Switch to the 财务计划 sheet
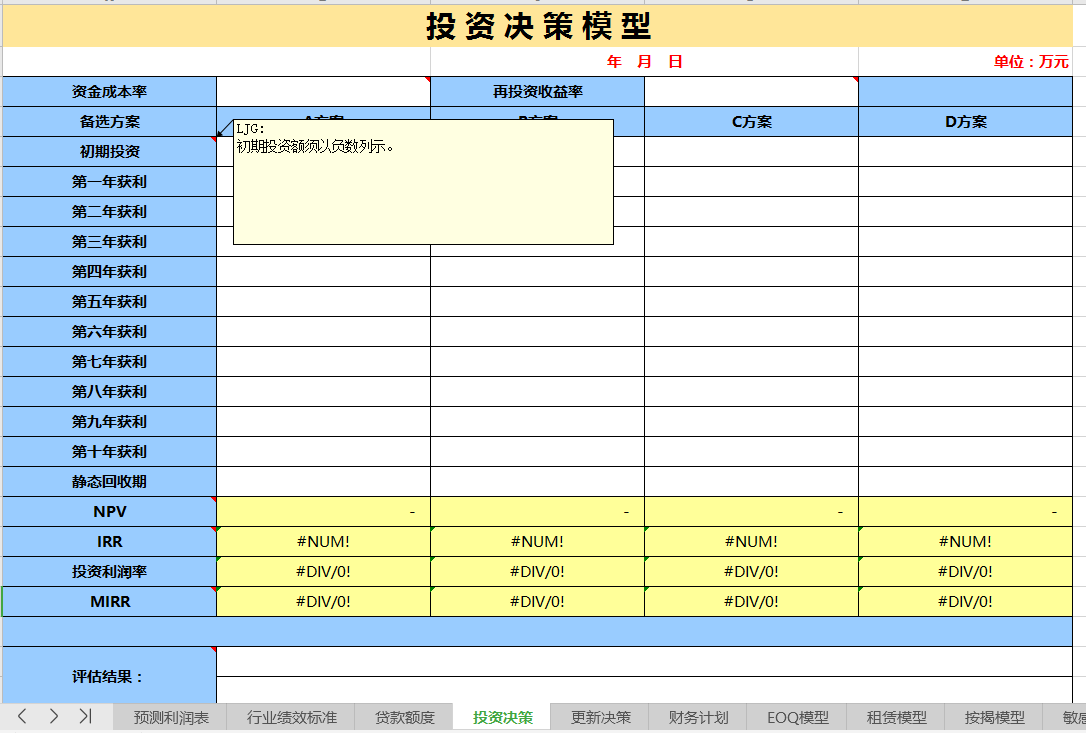 (700, 716)
